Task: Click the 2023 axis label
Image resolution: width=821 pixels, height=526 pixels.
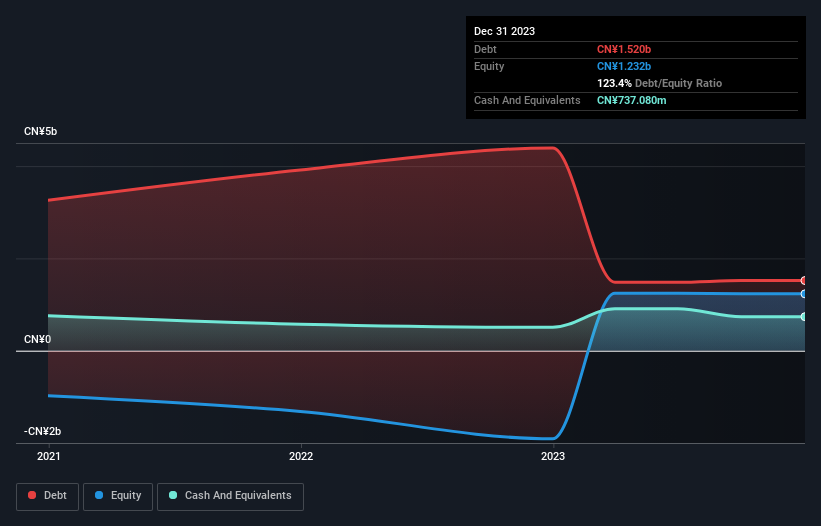Action: tap(553, 456)
